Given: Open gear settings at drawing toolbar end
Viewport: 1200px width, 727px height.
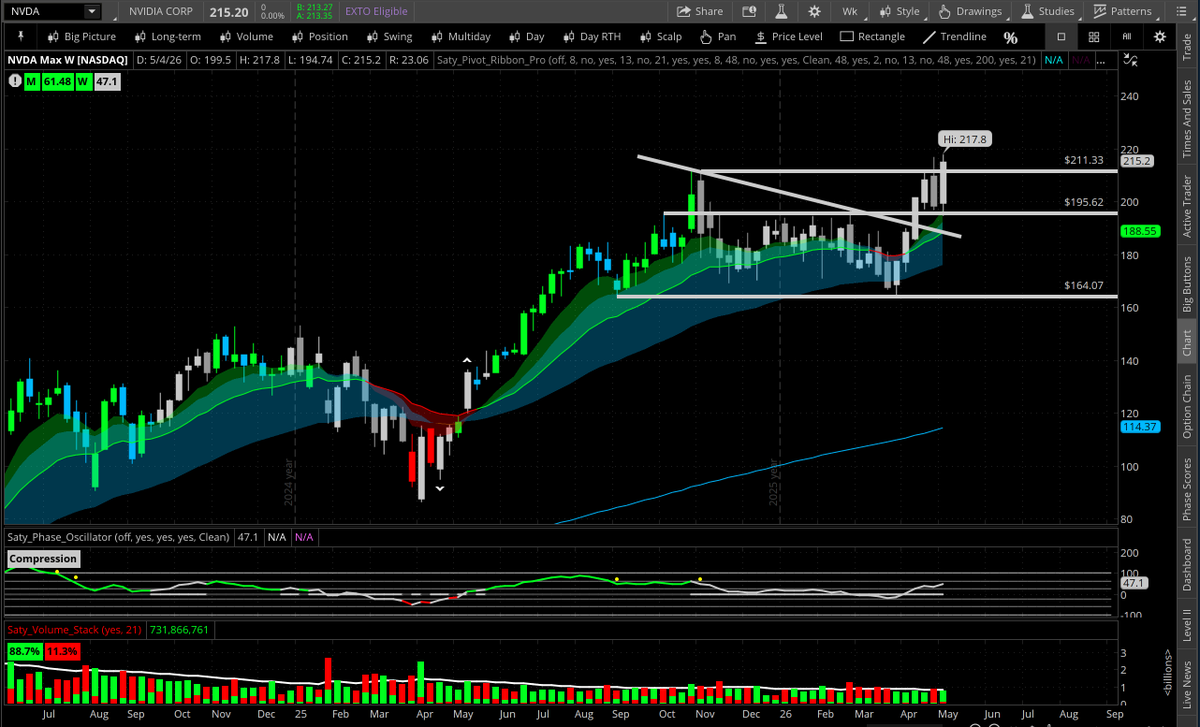Looking at the screenshot, I should point(1159,37).
